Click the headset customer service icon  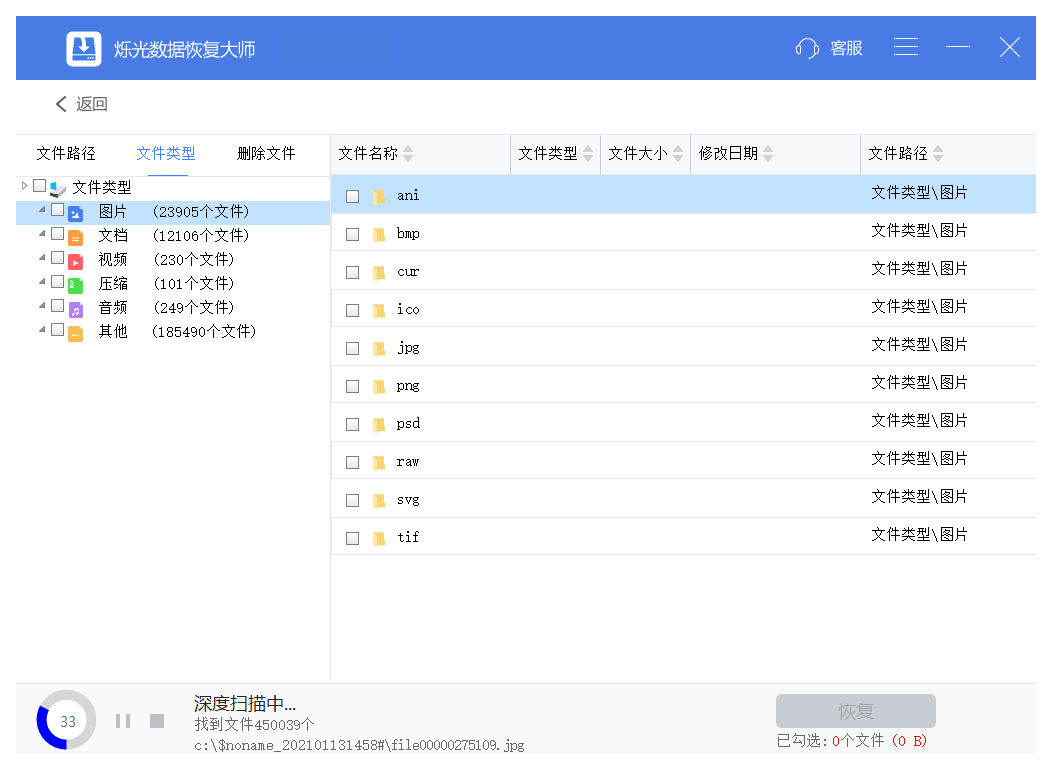(806, 47)
